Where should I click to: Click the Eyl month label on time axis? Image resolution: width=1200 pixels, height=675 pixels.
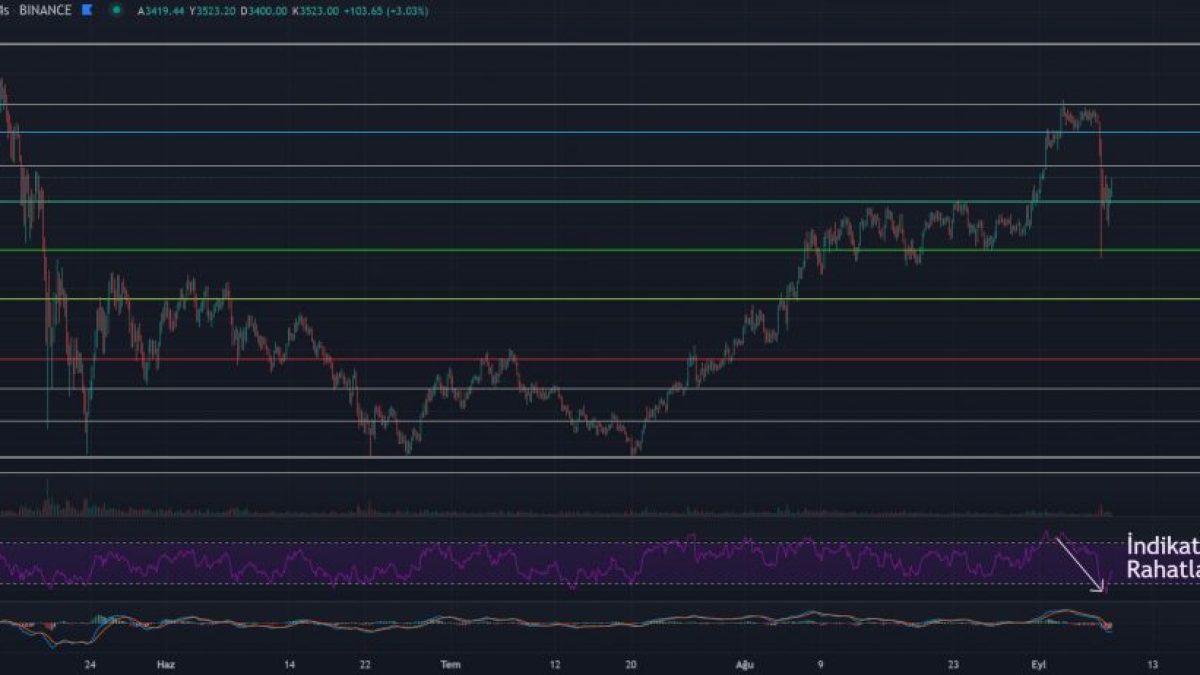(x=1038, y=664)
